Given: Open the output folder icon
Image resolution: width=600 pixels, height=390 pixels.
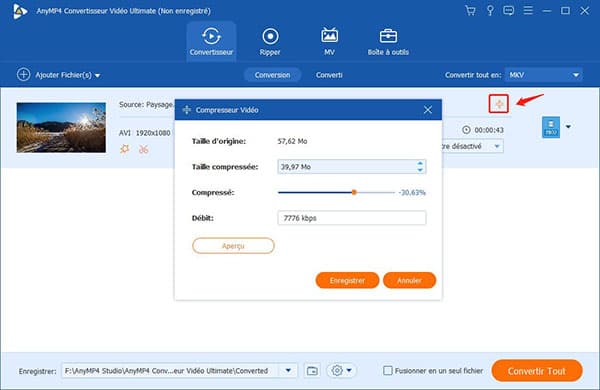Looking at the screenshot, I should (312, 370).
